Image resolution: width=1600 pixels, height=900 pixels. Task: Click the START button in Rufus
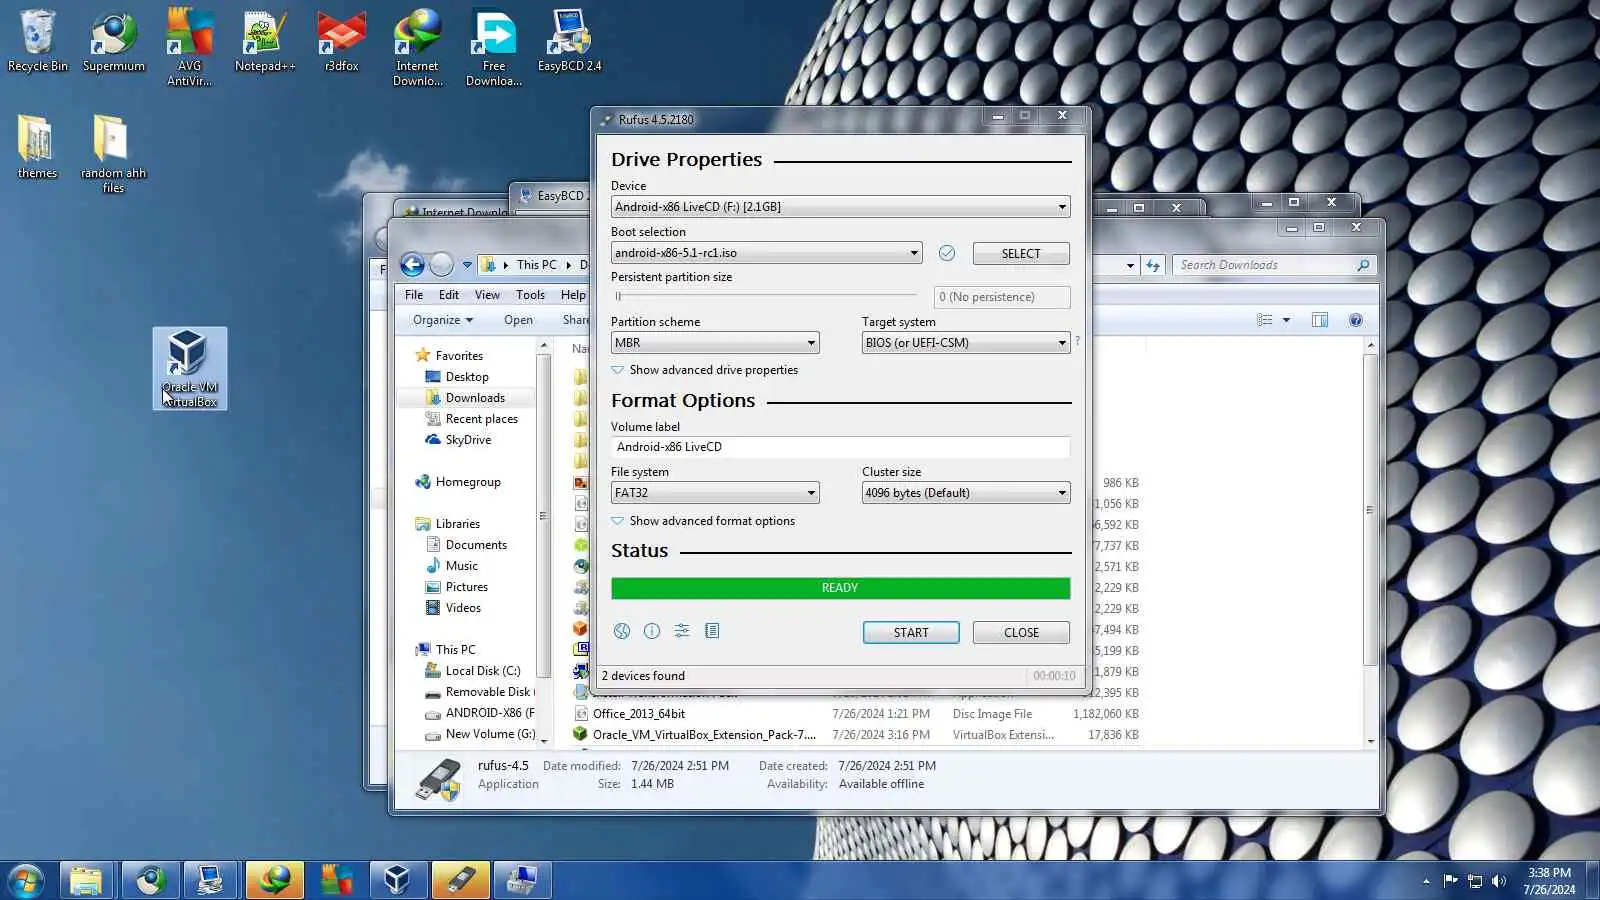click(911, 633)
